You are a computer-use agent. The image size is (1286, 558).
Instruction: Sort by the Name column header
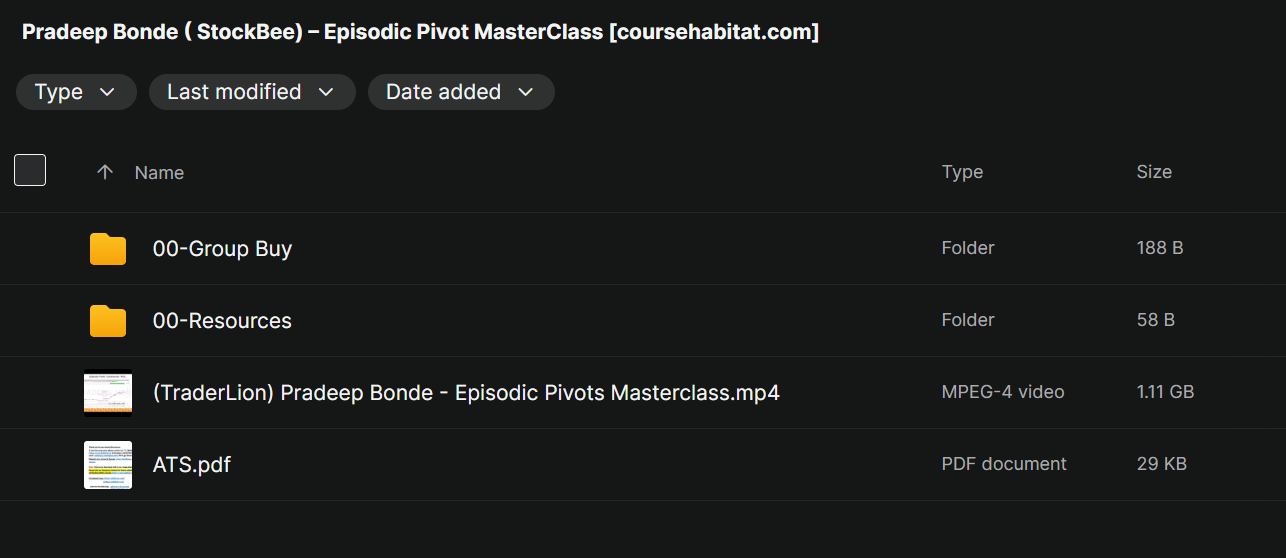[x=159, y=172]
